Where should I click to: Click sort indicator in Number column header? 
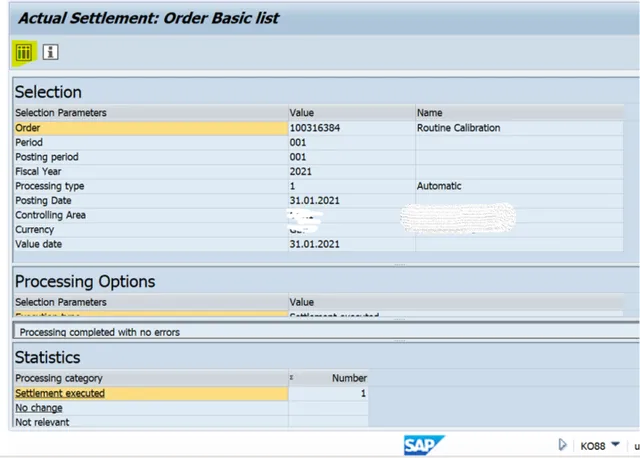coord(292,379)
